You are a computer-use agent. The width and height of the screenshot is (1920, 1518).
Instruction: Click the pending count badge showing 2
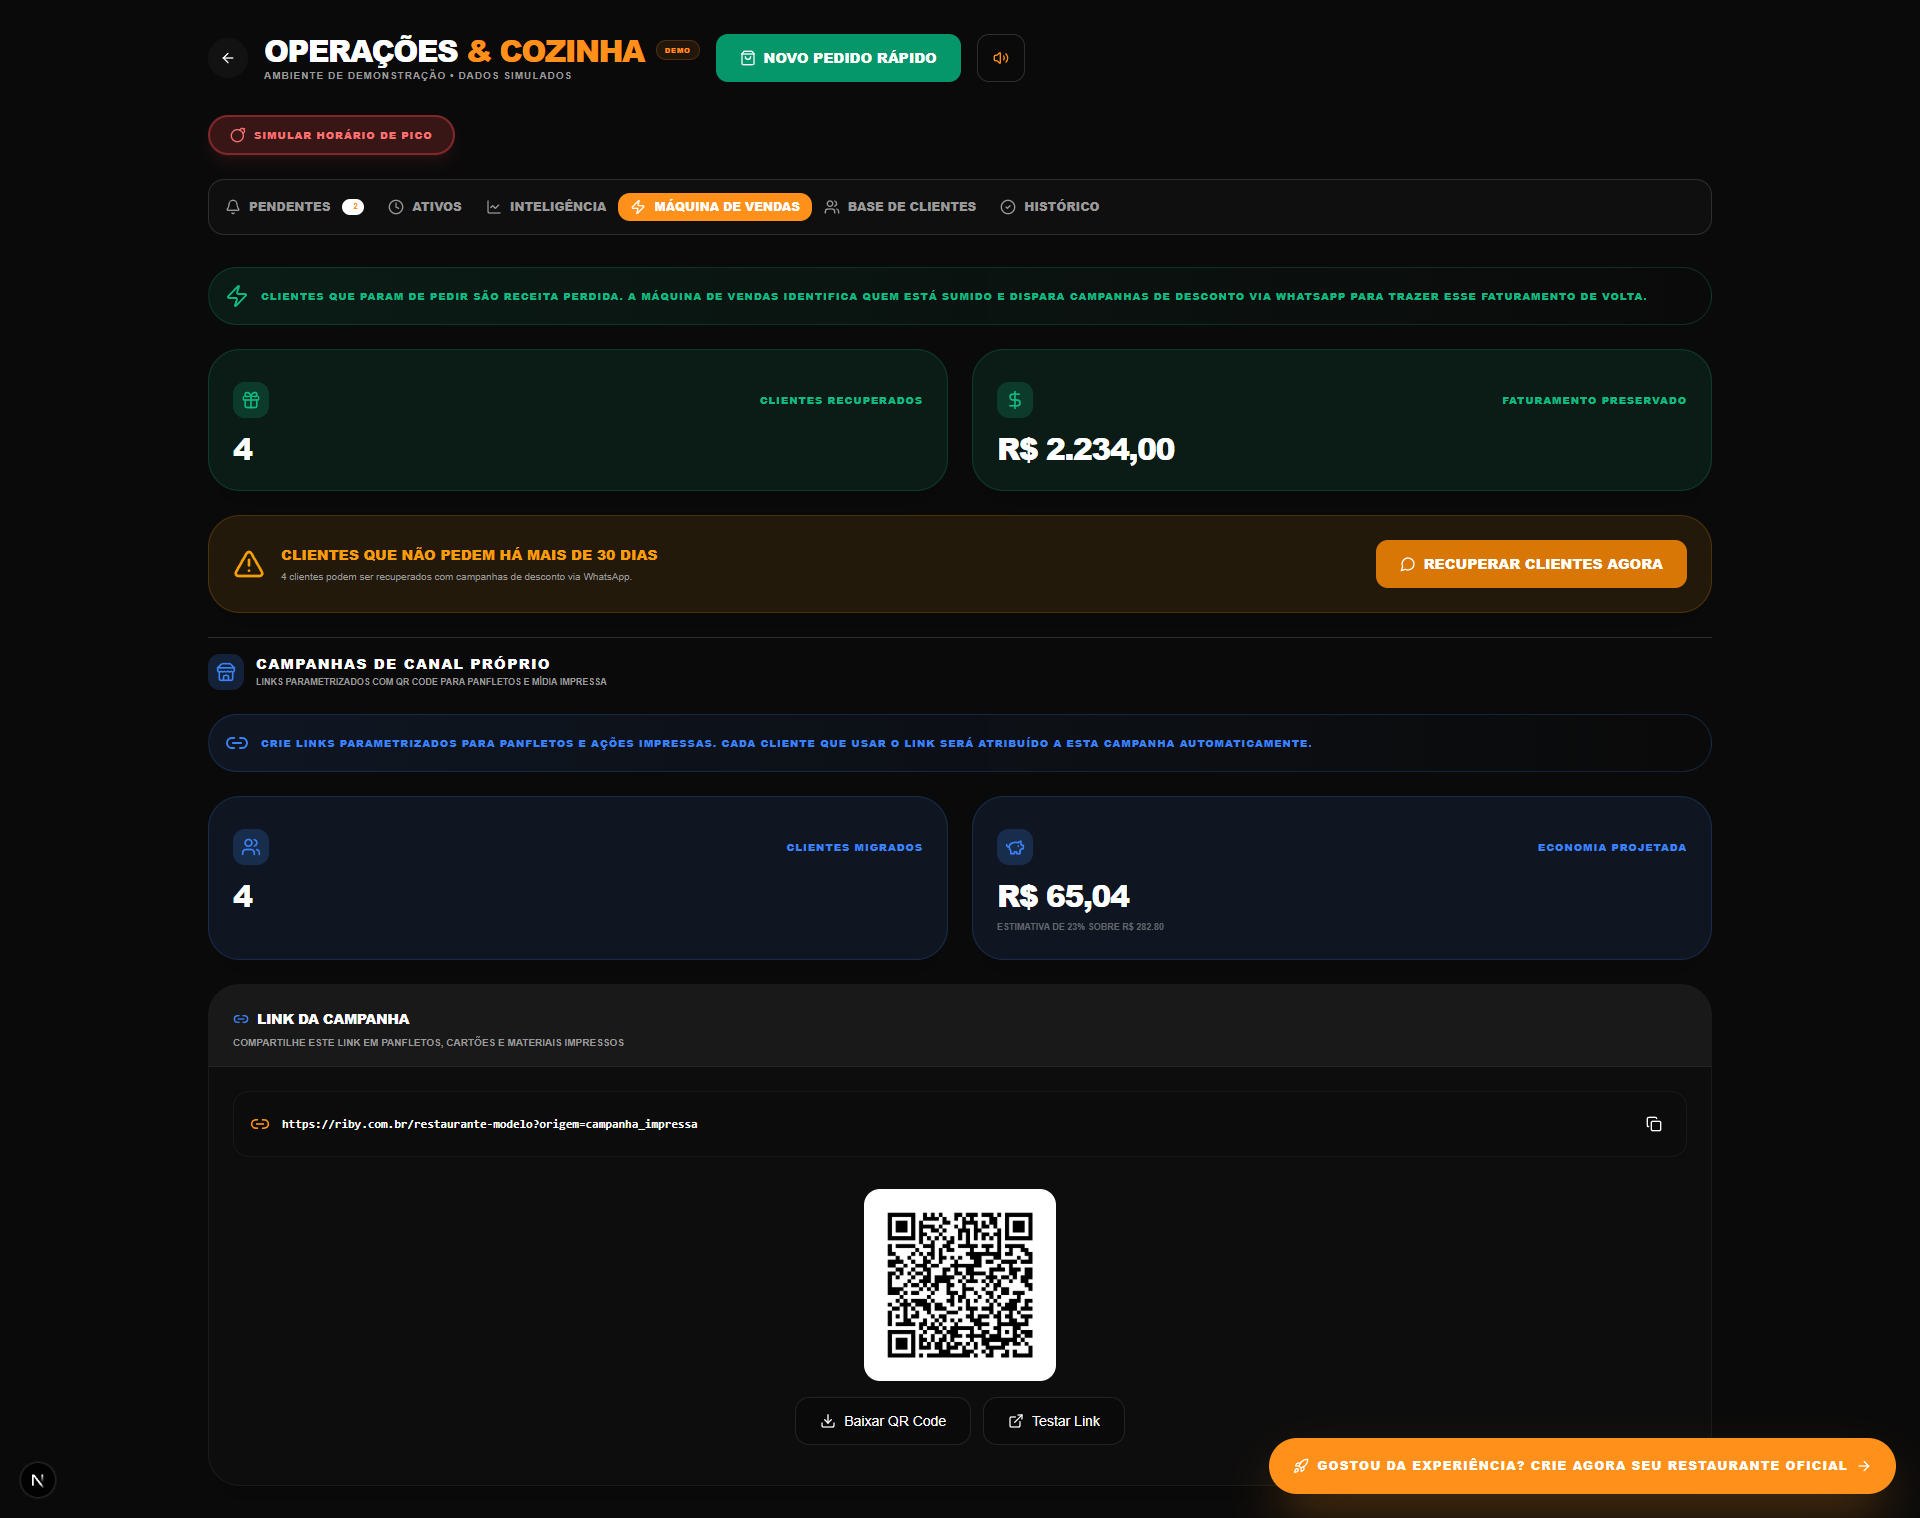(x=353, y=207)
